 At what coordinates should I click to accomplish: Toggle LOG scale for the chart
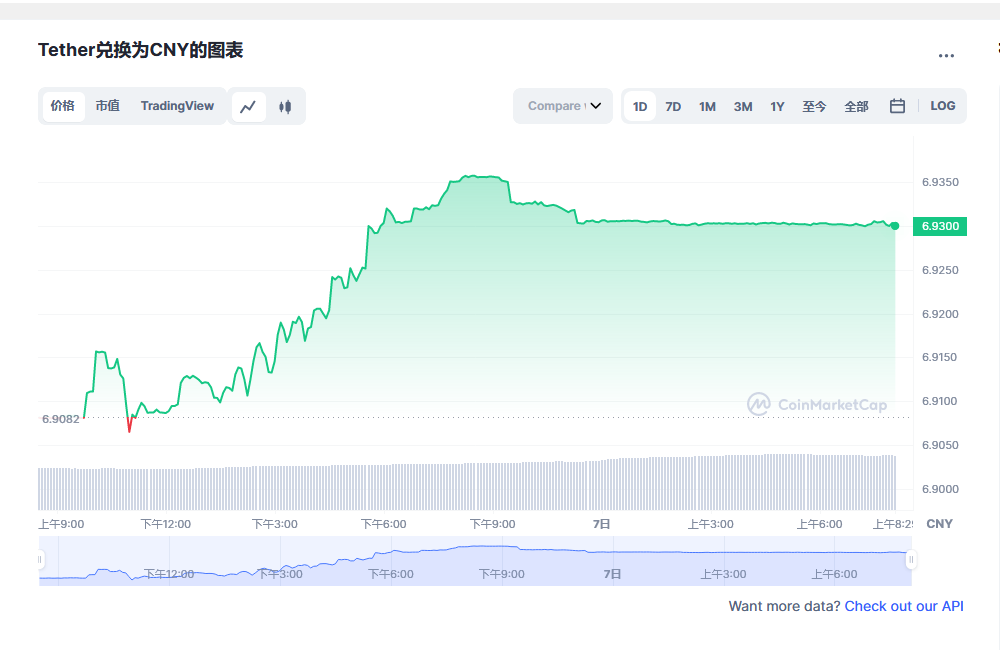(x=942, y=105)
